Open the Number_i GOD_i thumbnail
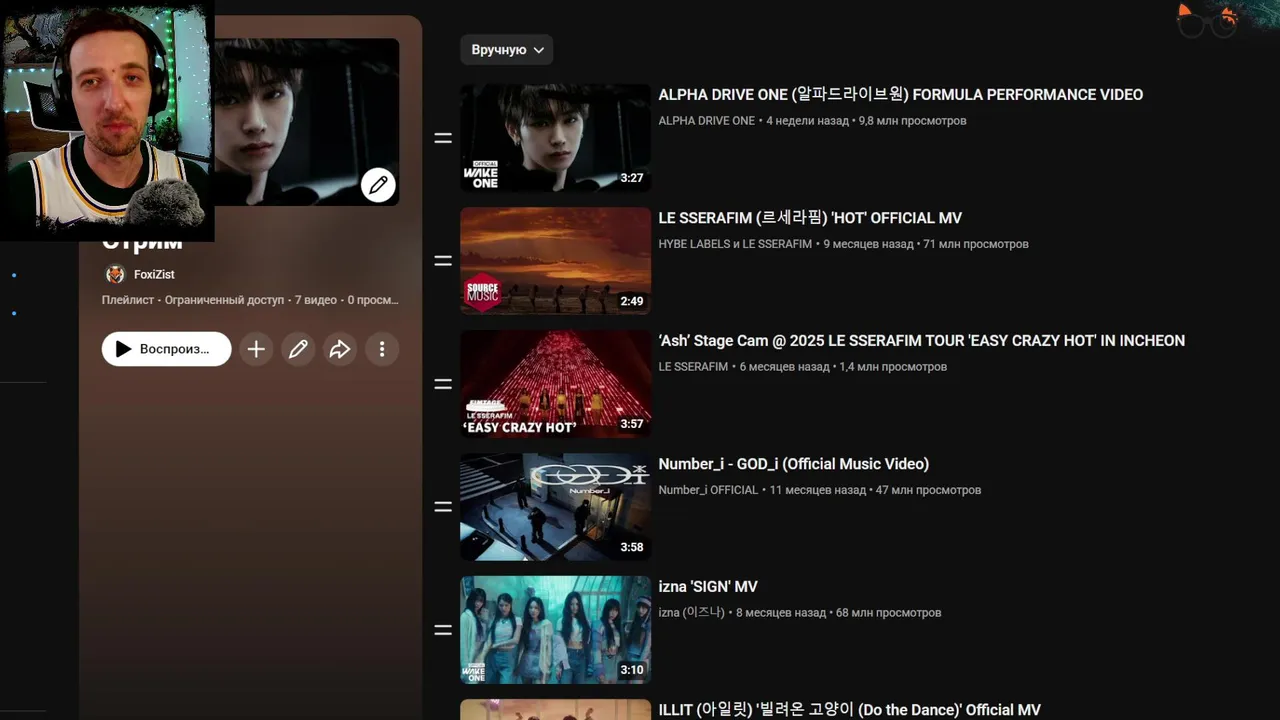Viewport: 1280px width, 720px height. point(555,507)
